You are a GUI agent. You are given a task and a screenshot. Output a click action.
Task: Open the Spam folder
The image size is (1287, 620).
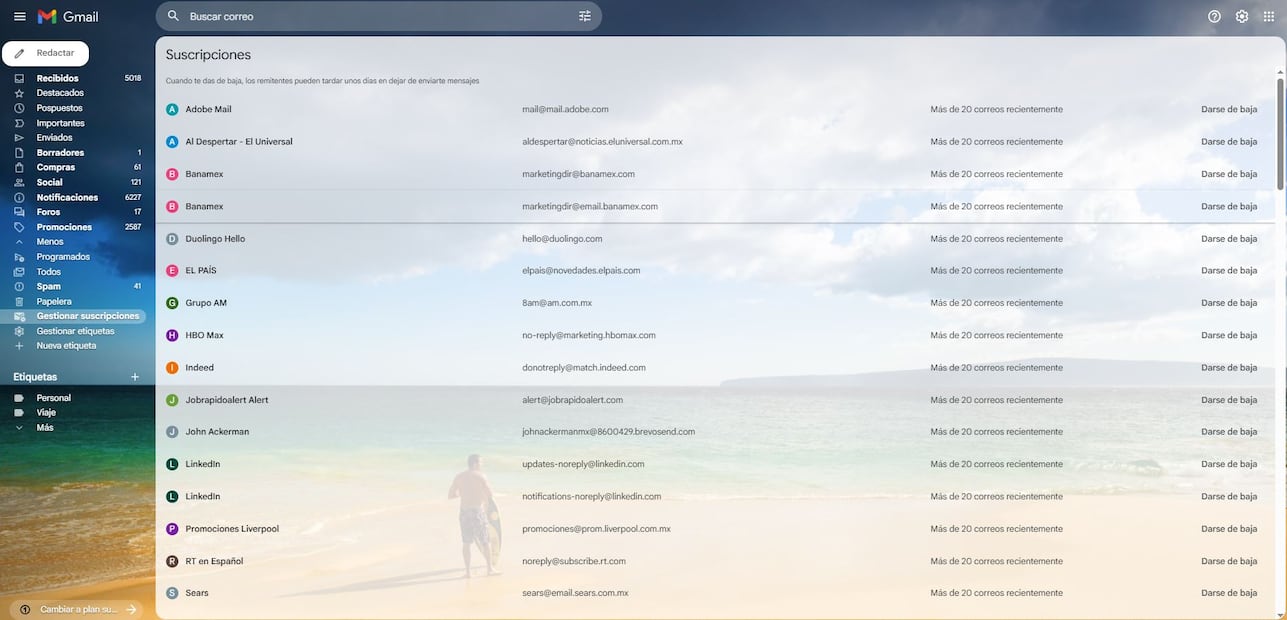tap(48, 285)
